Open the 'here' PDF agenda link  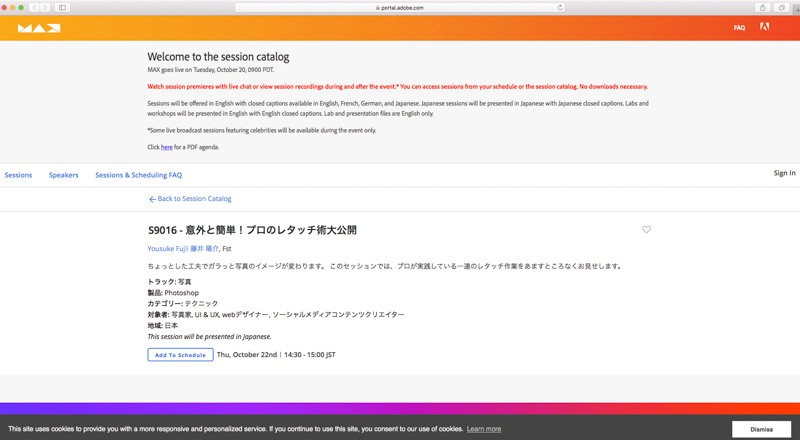[x=166, y=147]
